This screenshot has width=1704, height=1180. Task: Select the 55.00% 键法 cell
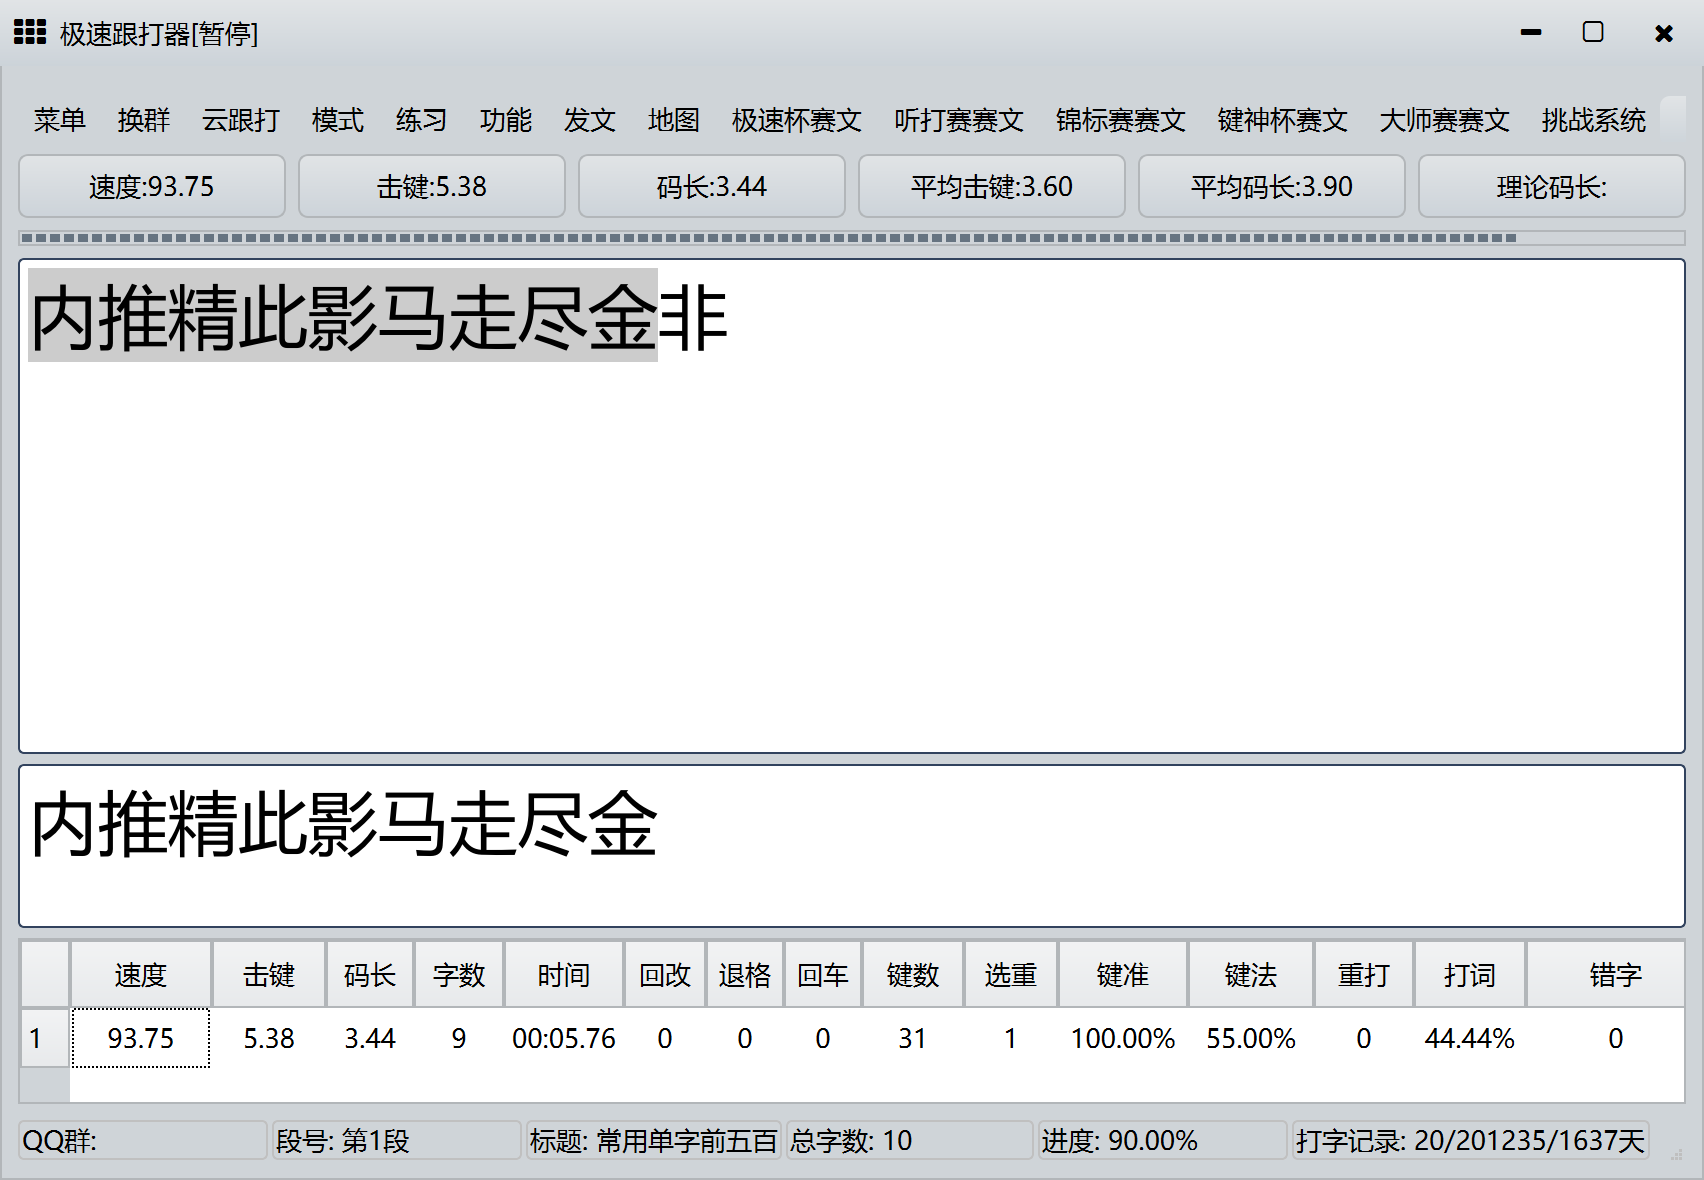point(1251,1038)
